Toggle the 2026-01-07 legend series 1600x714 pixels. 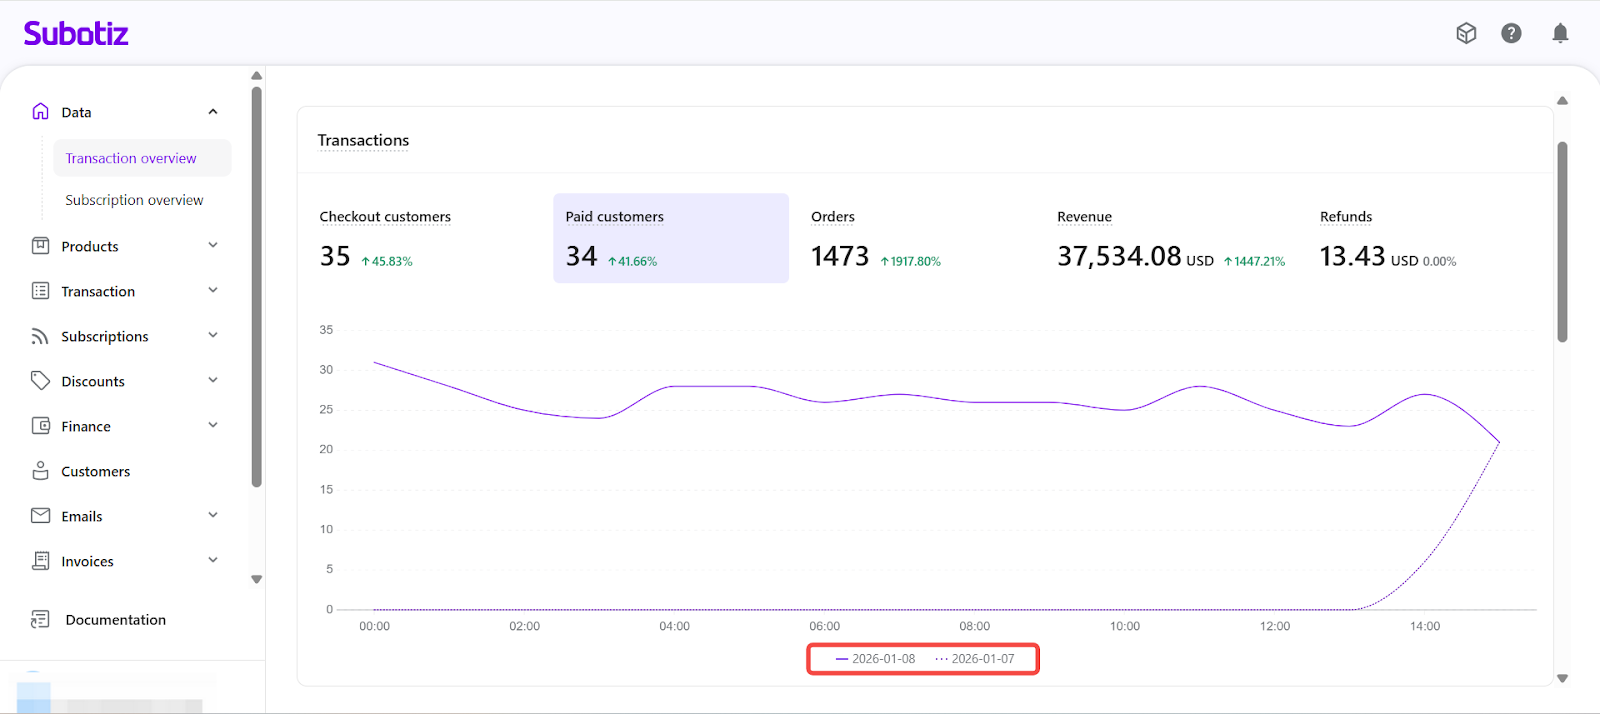(x=974, y=659)
